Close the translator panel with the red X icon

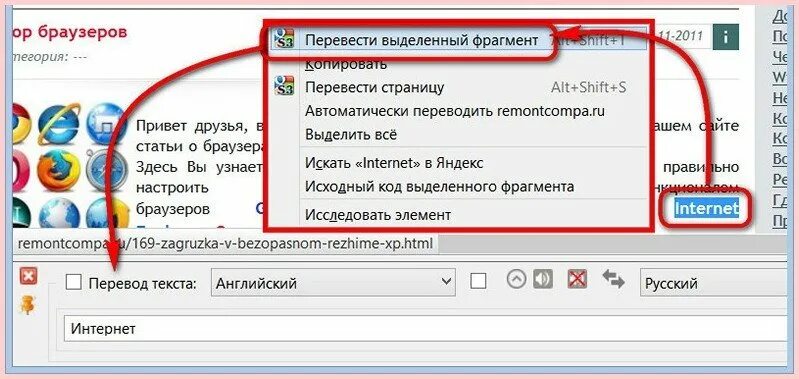tap(29, 277)
